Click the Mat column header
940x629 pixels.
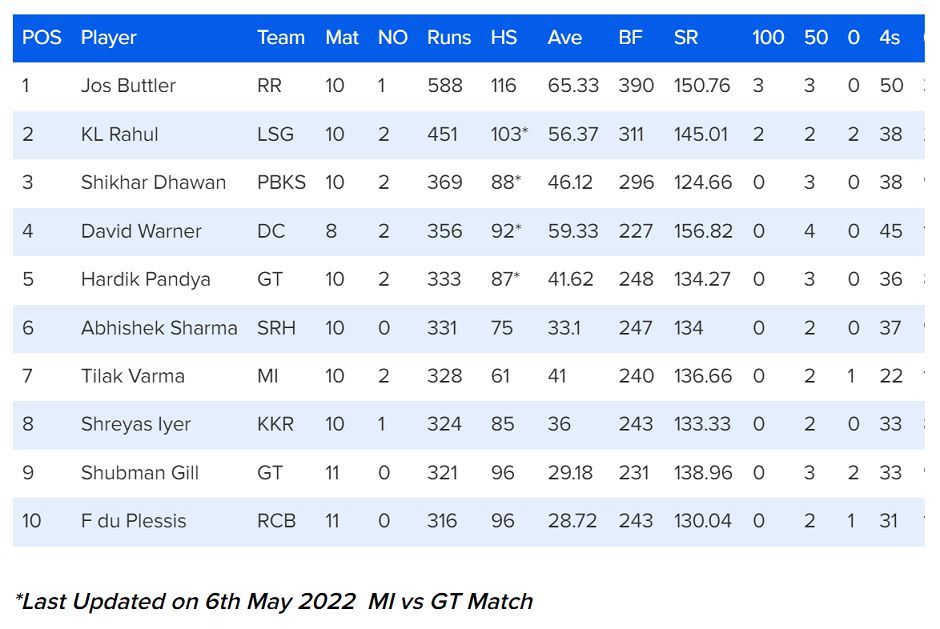point(342,38)
